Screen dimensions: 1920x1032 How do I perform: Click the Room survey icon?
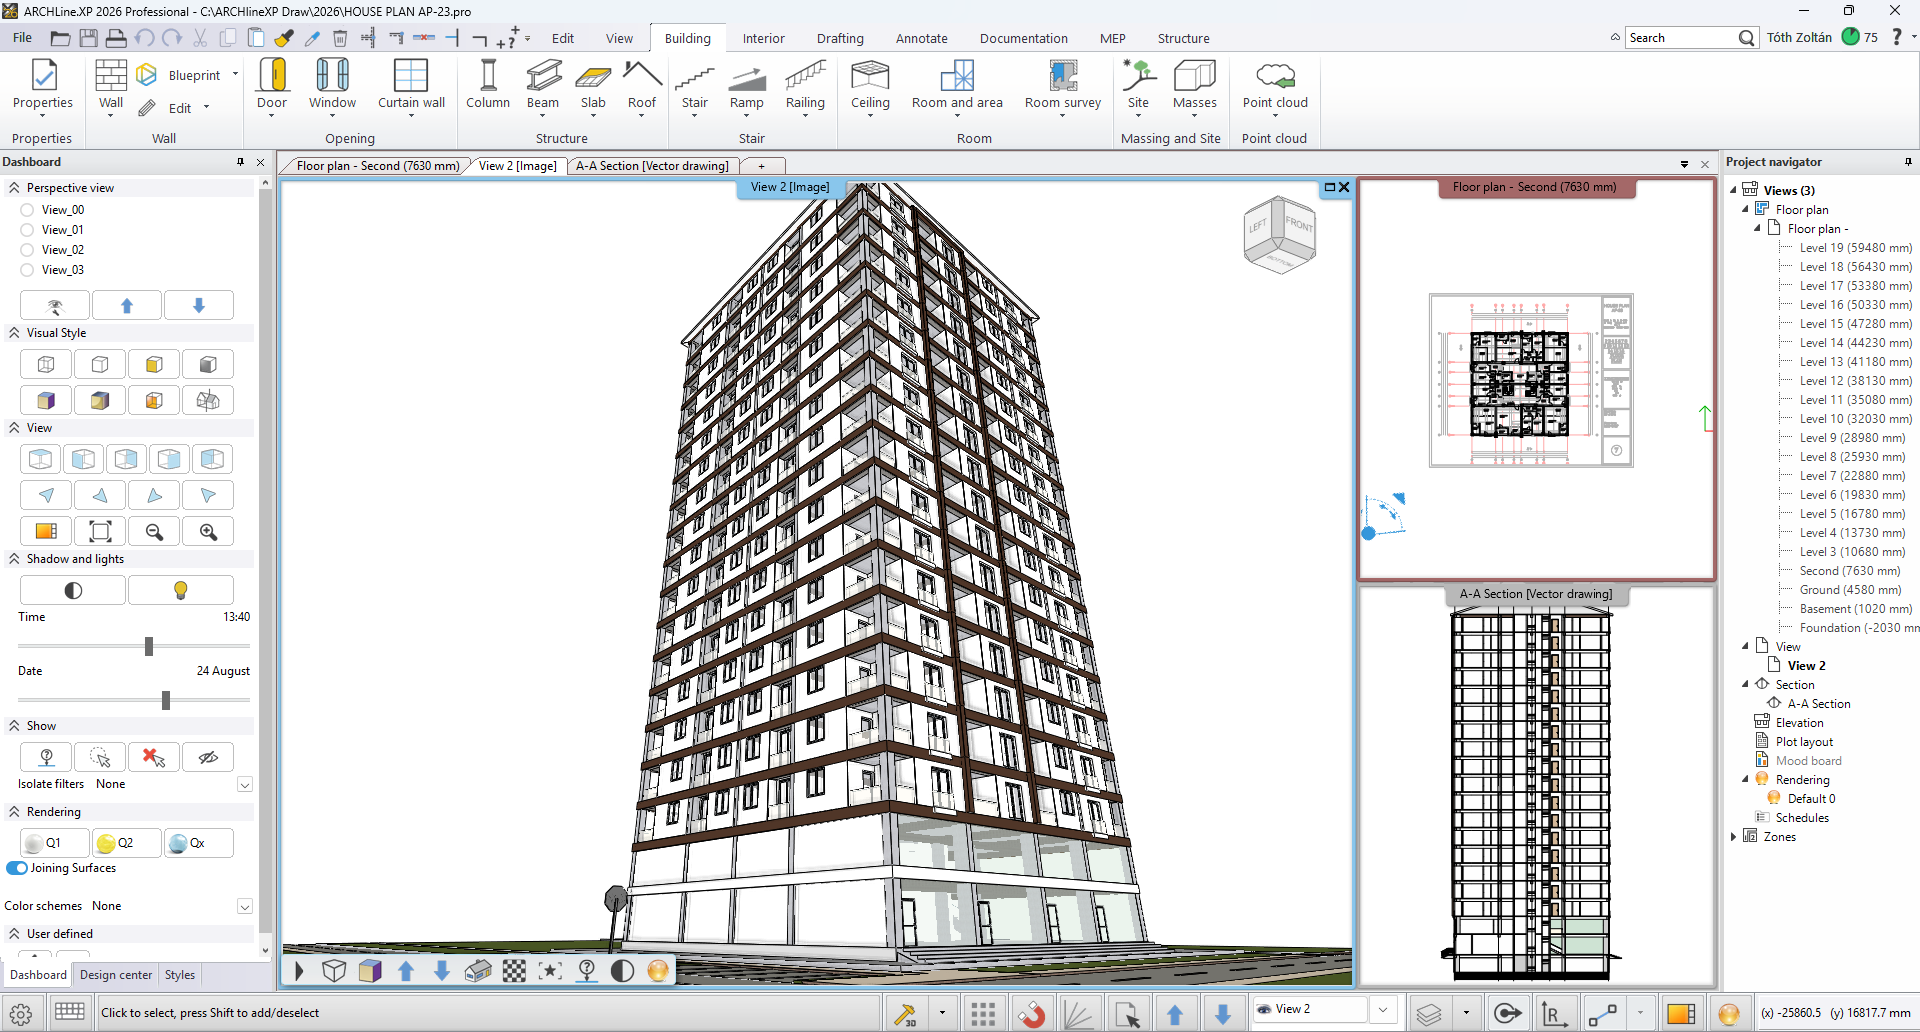coord(1062,77)
